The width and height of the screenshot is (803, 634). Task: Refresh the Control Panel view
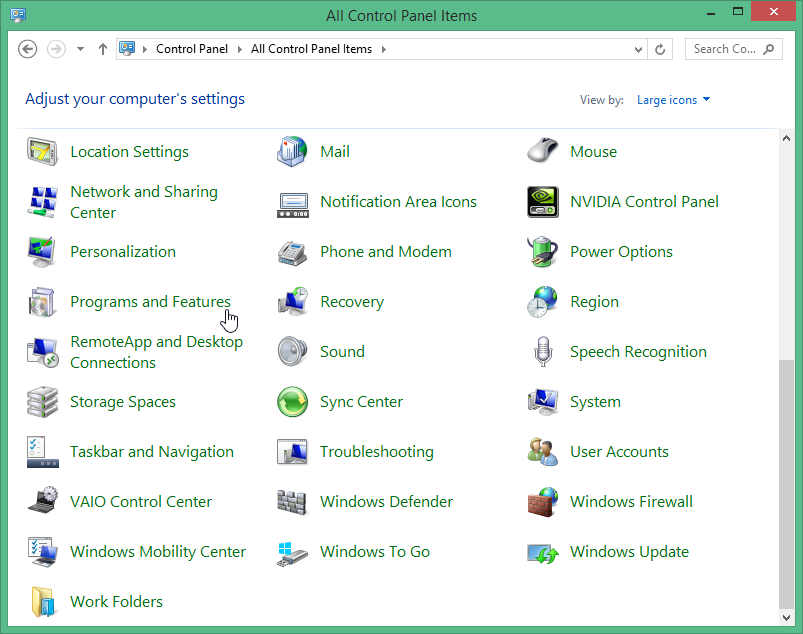pos(660,50)
